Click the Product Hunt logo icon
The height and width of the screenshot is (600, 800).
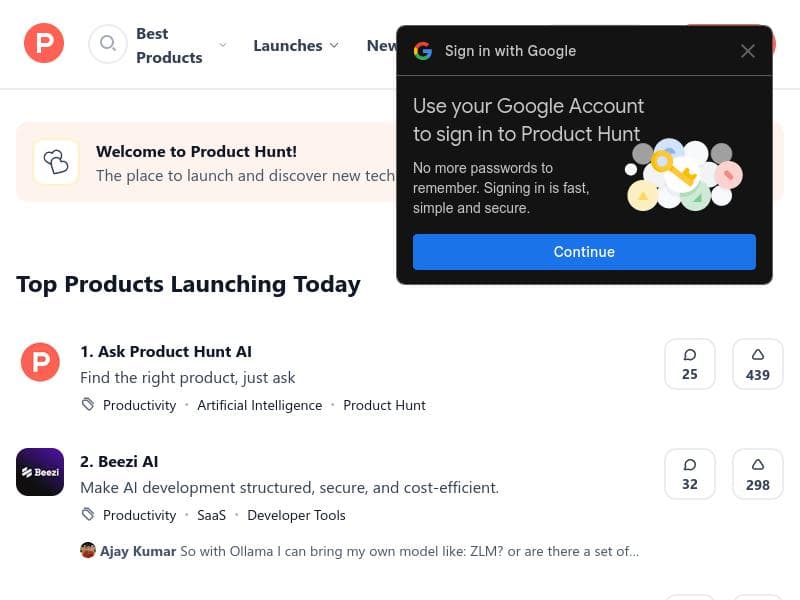[44, 44]
